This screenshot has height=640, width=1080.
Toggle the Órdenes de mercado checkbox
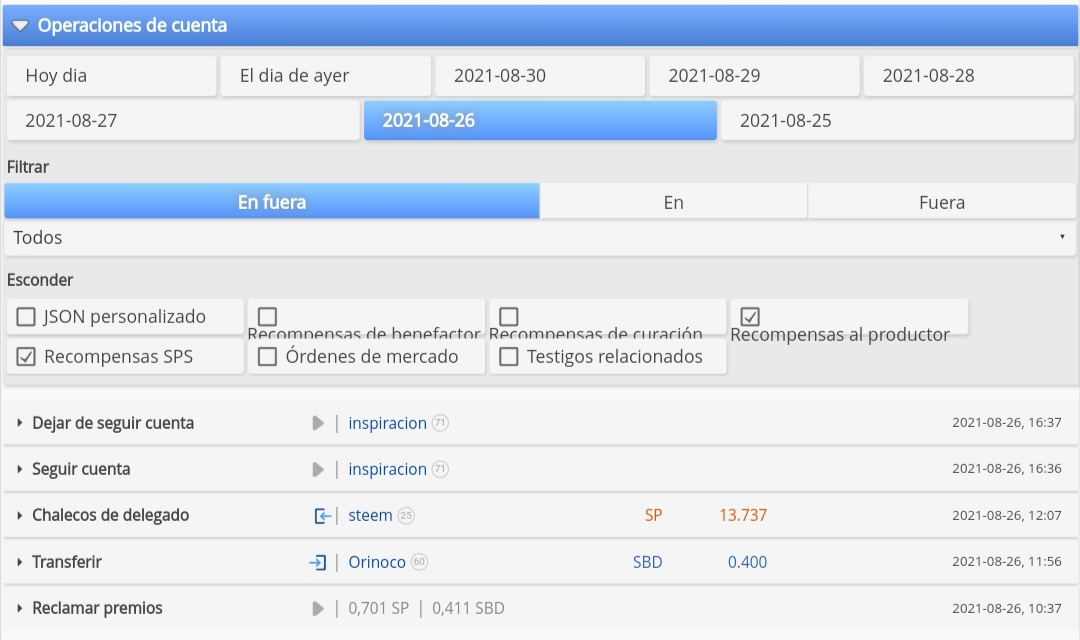267,357
